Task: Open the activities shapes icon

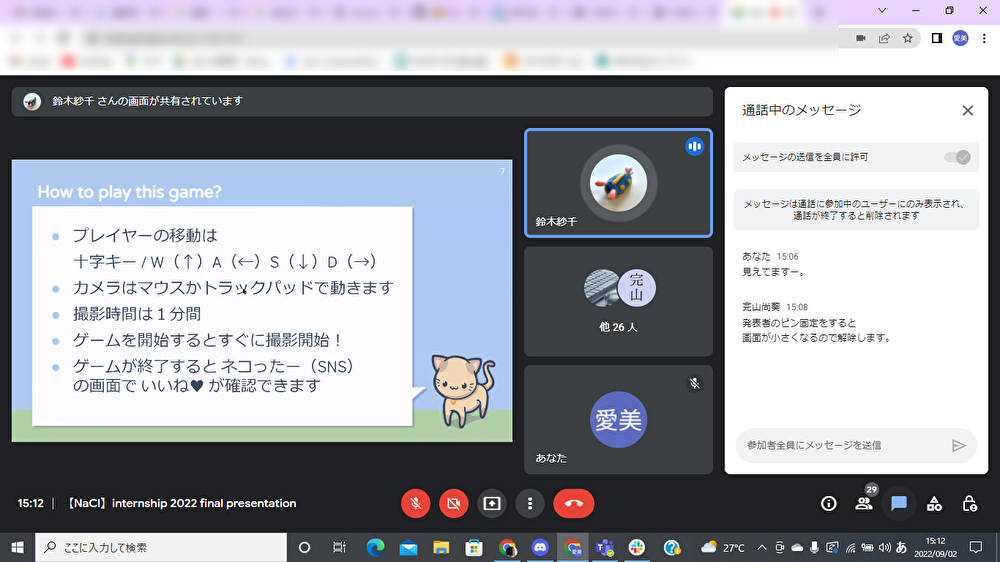Action: point(934,503)
